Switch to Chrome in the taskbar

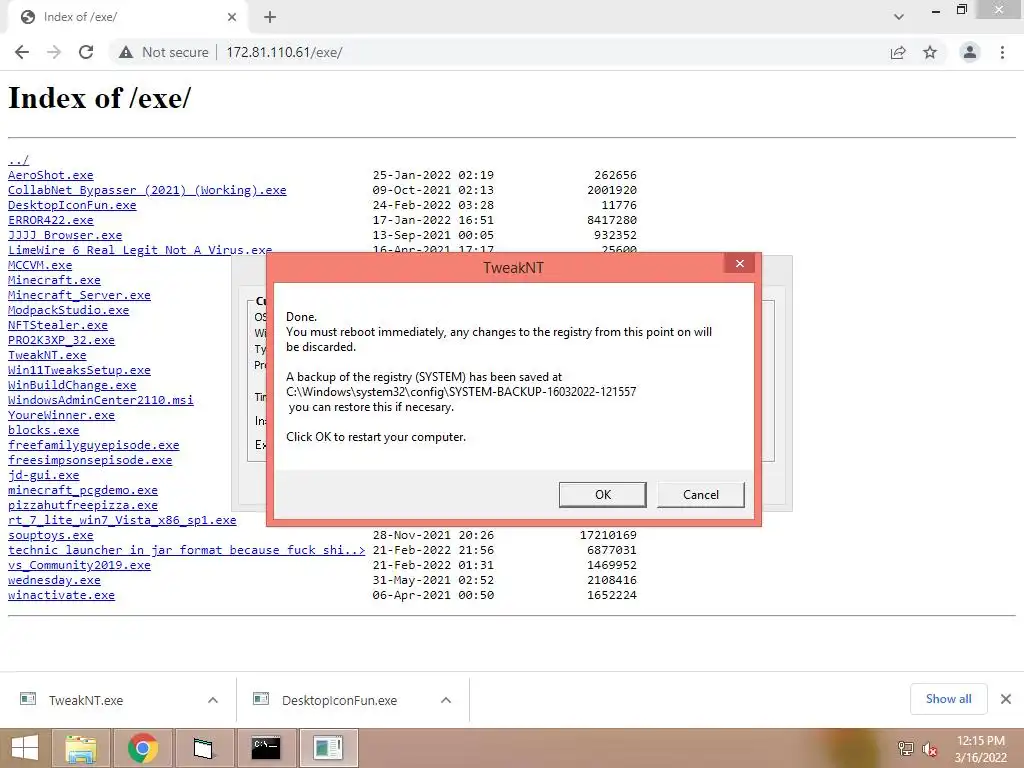[142, 748]
